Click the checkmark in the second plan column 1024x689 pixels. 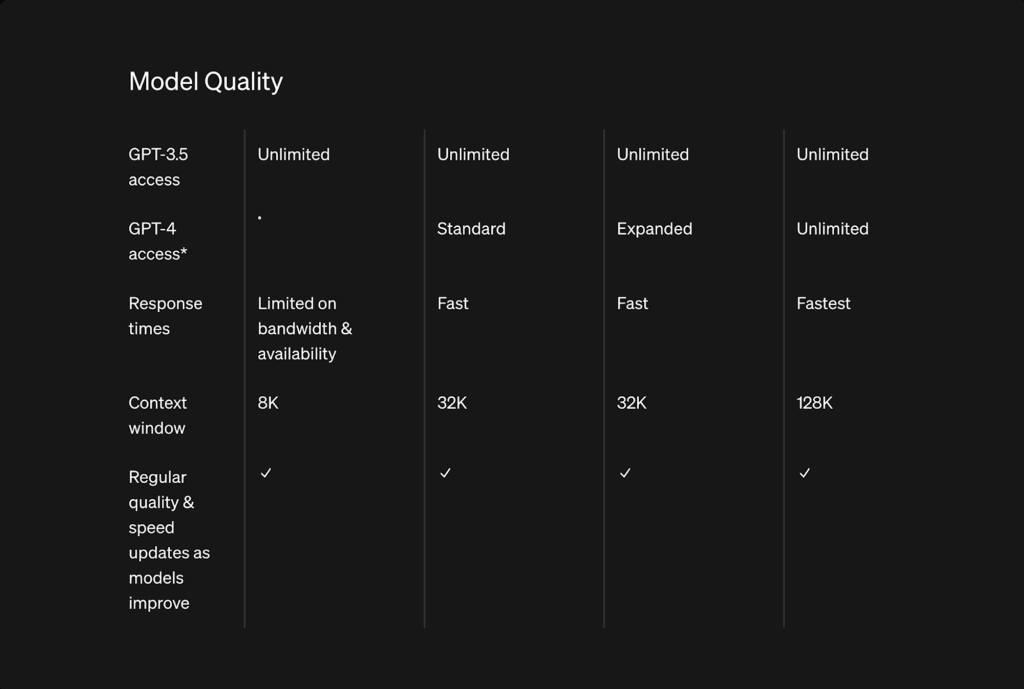pos(446,473)
